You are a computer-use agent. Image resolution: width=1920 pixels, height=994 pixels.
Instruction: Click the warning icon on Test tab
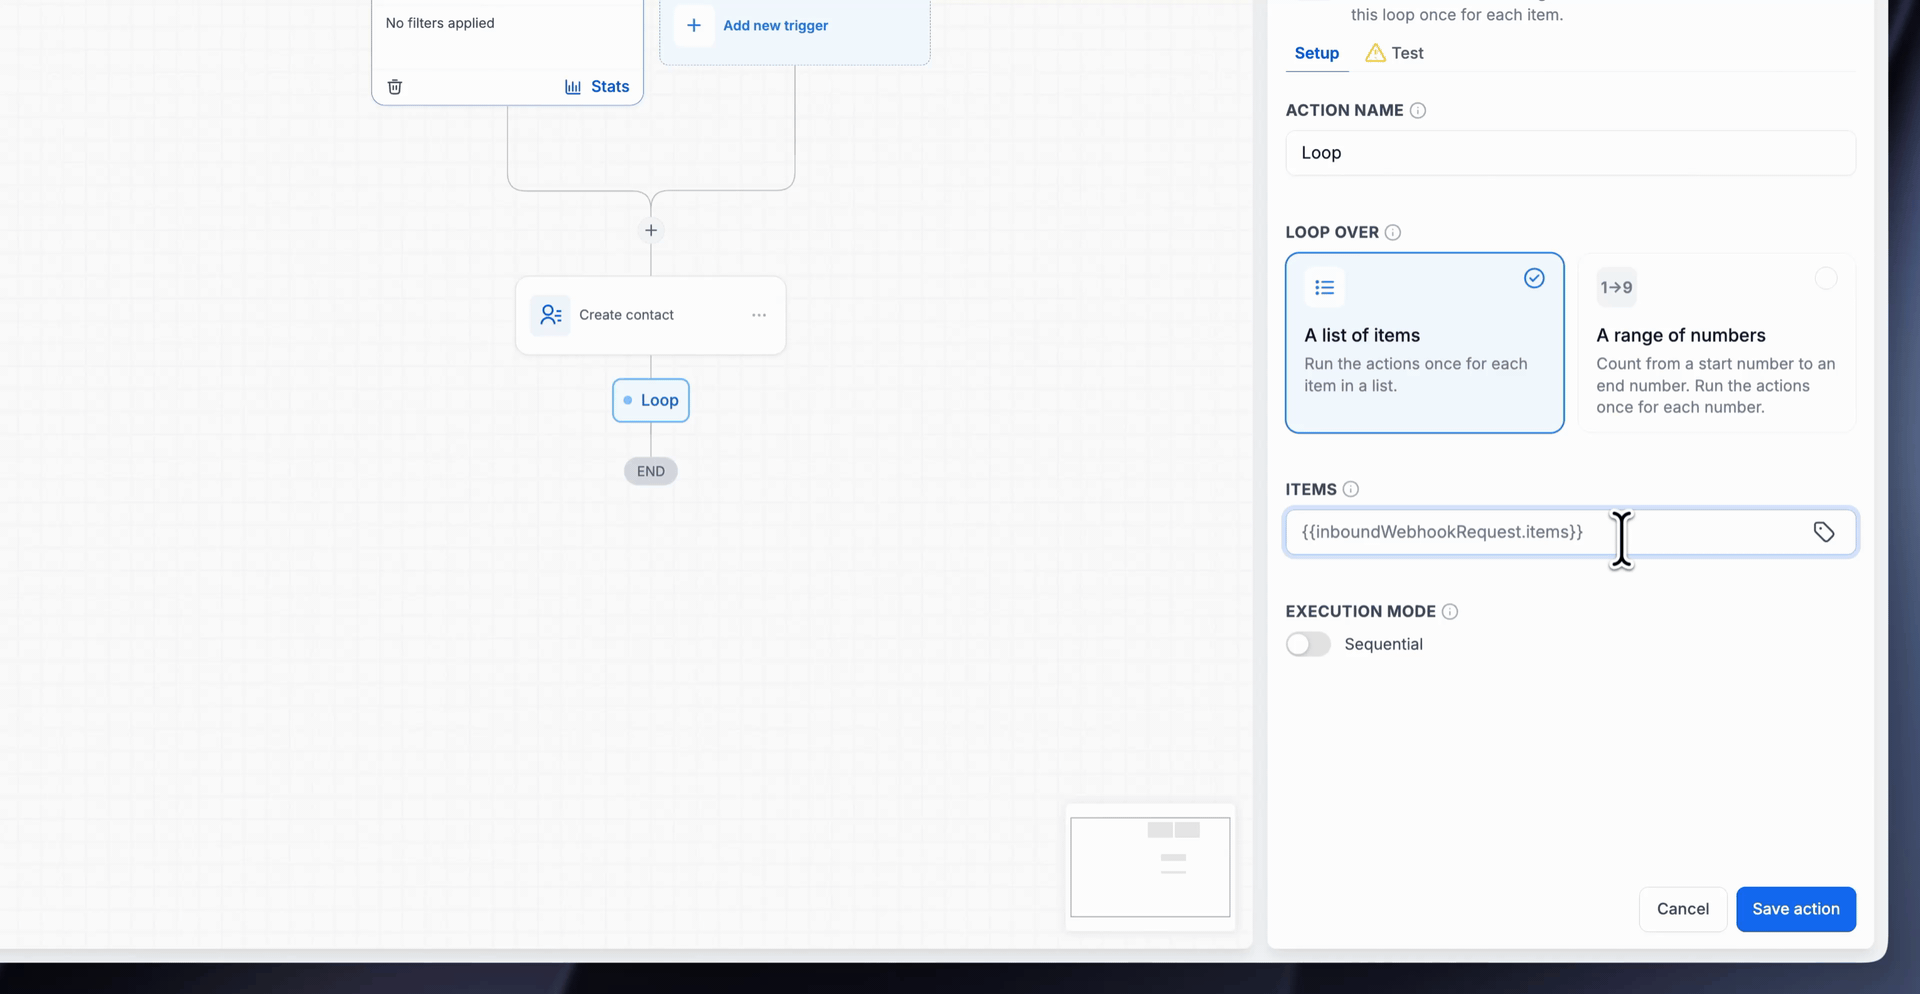point(1376,53)
